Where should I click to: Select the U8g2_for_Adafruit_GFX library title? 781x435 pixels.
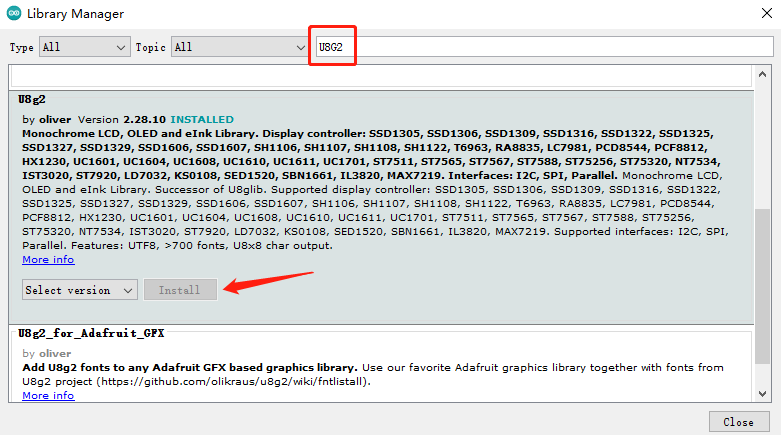91,333
